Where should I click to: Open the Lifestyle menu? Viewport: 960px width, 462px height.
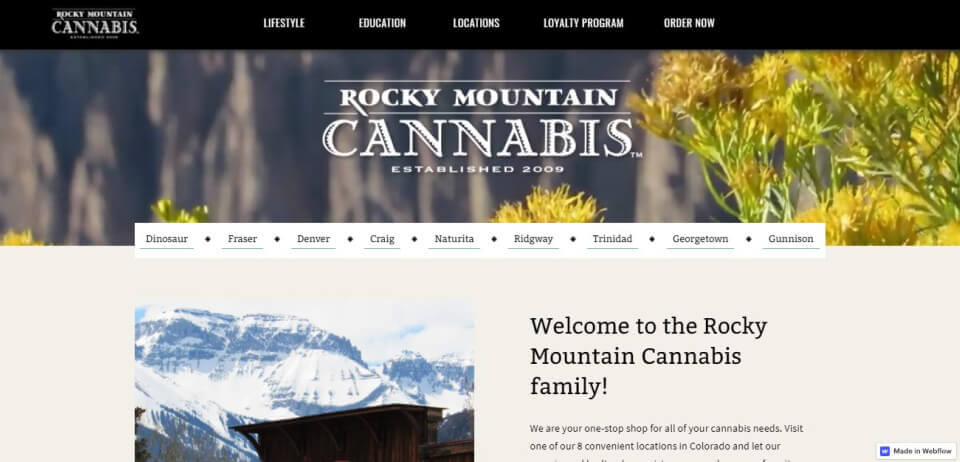coord(284,23)
